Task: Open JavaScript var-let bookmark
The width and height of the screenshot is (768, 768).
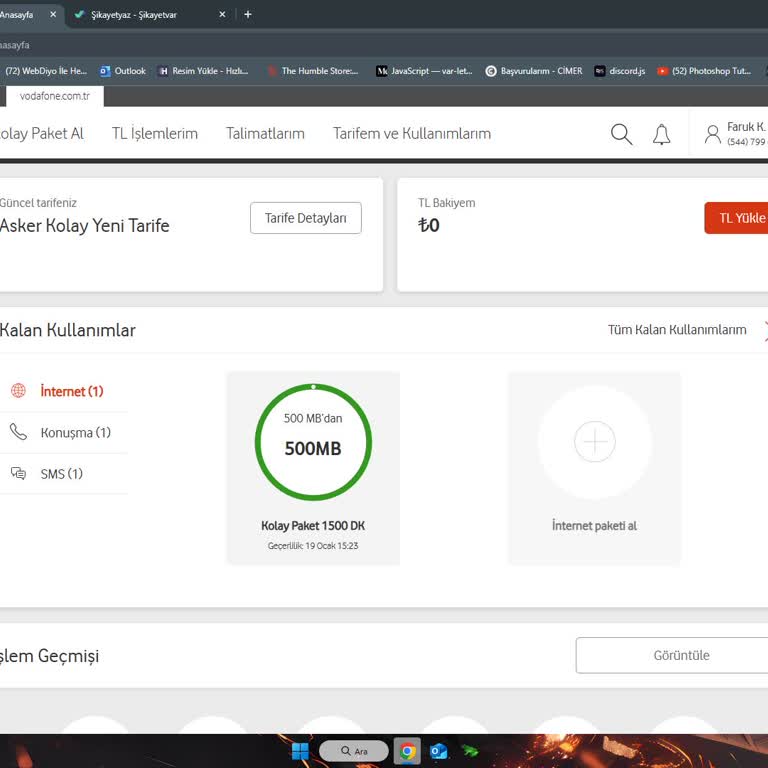Action: (424, 71)
